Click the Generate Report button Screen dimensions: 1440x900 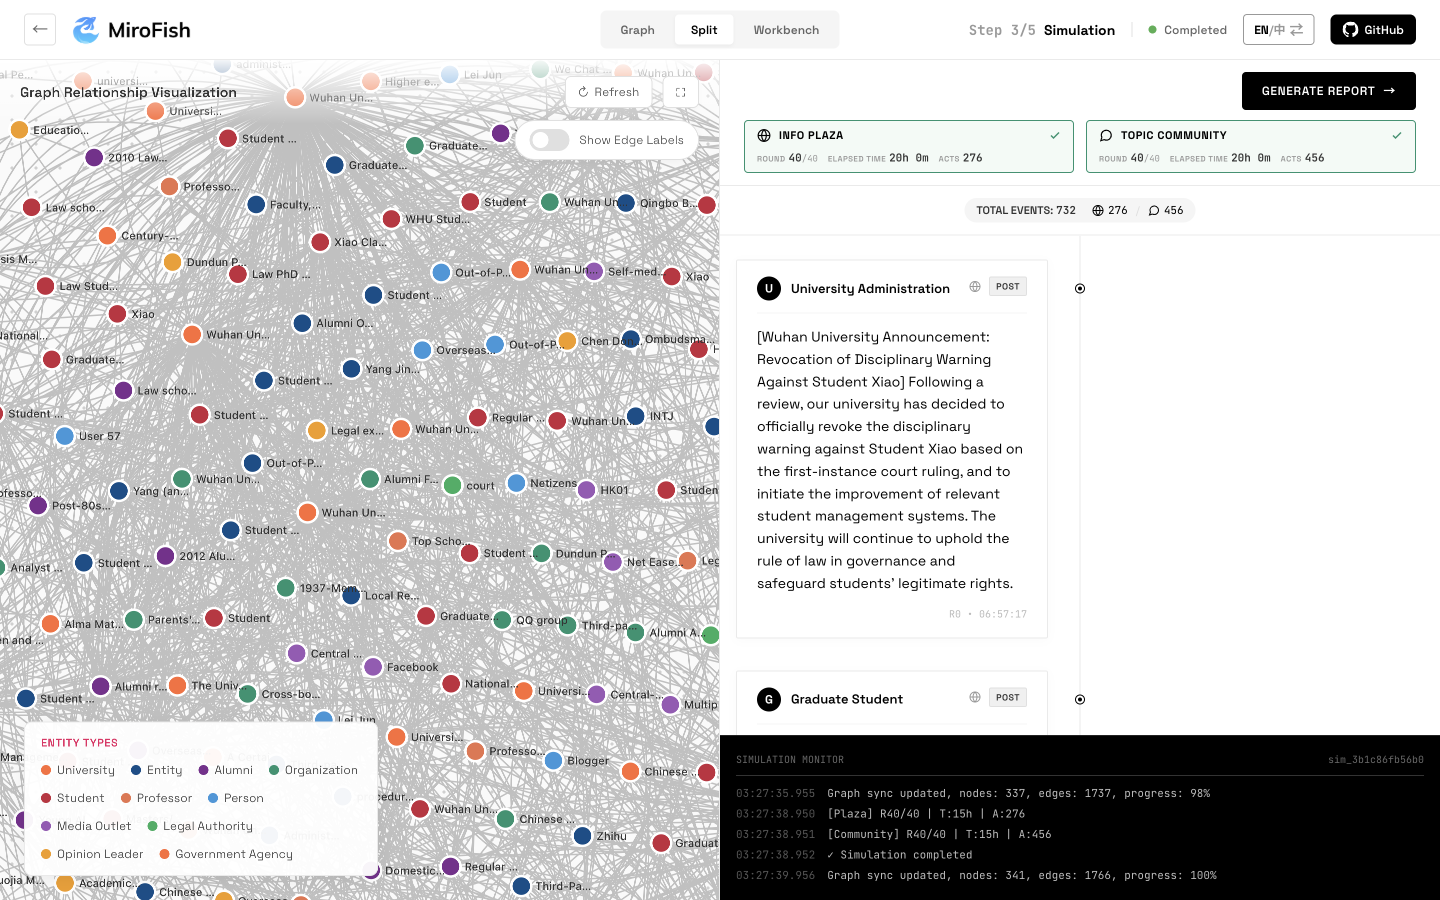[1328, 91]
